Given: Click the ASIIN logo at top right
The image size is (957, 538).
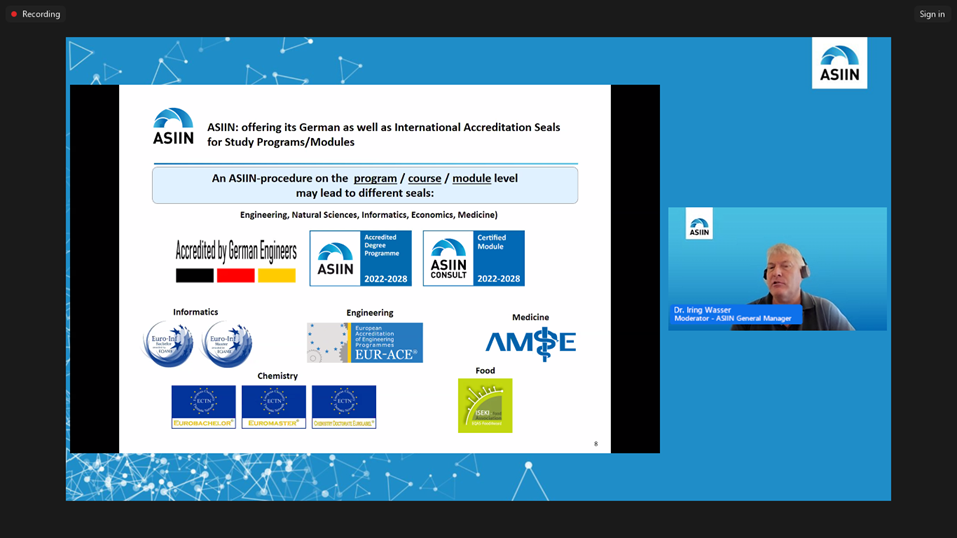Looking at the screenshot, I should (x=839, y=63).
